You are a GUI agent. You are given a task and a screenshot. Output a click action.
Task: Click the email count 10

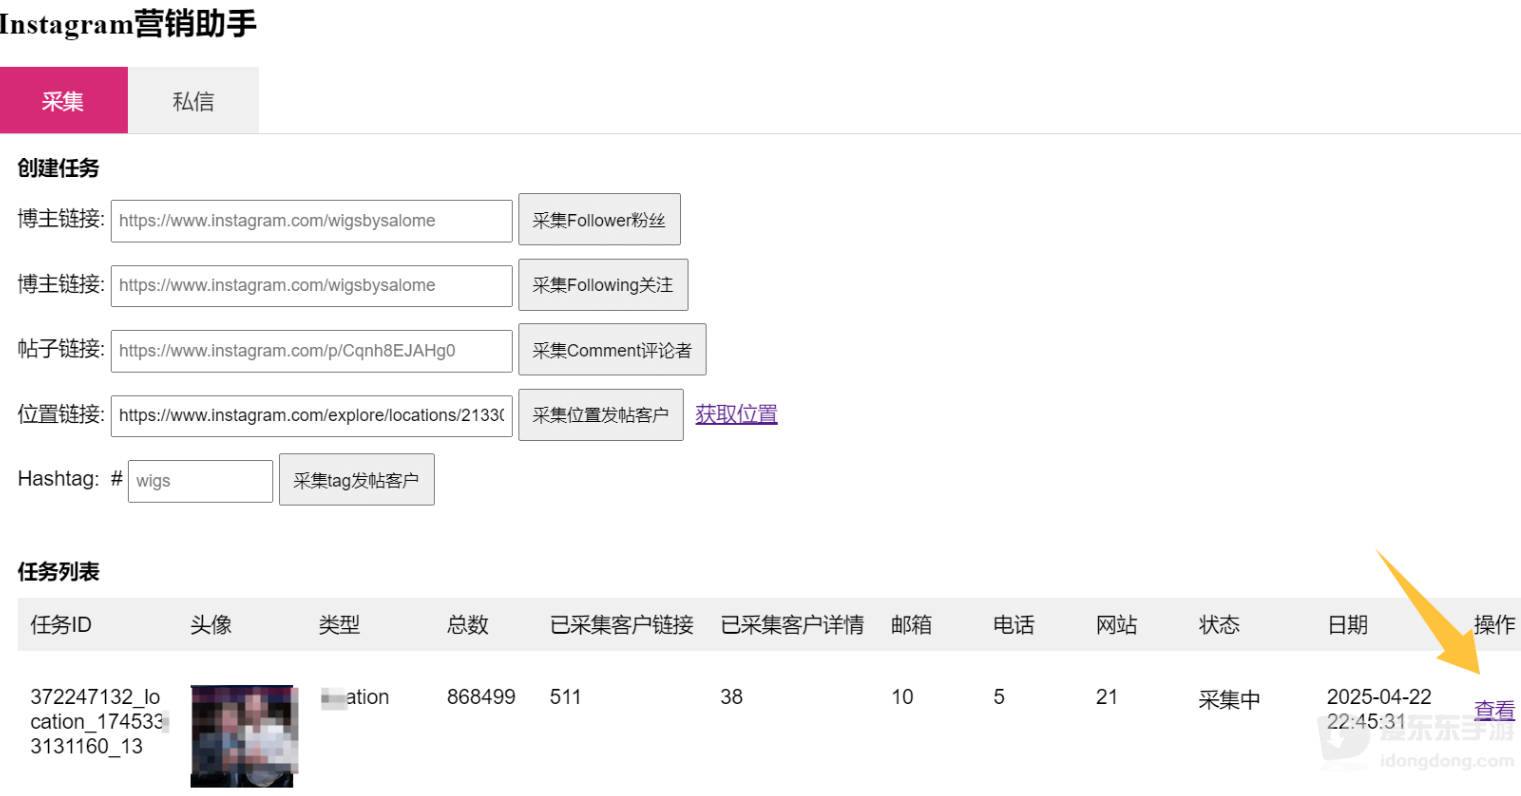(903, 697)
